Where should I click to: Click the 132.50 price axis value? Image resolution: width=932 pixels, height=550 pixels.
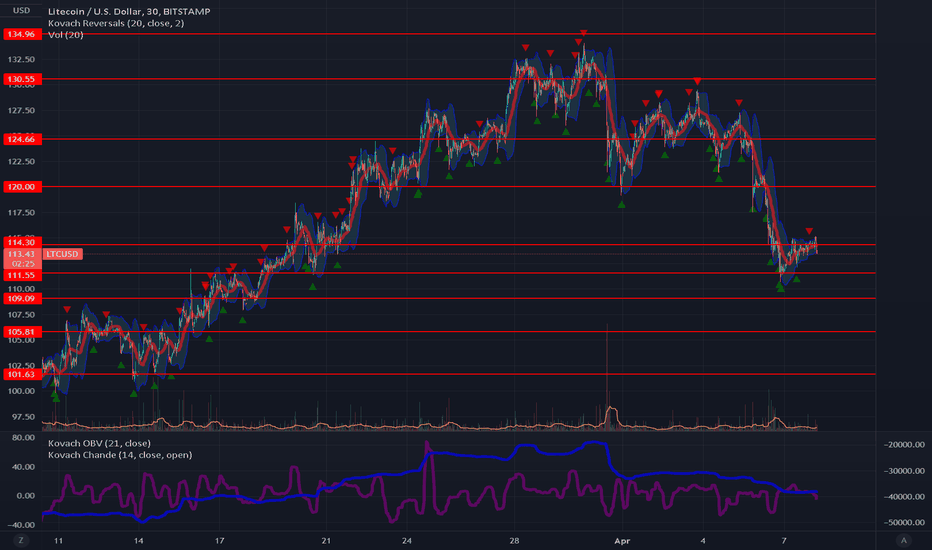click(21, 59)
